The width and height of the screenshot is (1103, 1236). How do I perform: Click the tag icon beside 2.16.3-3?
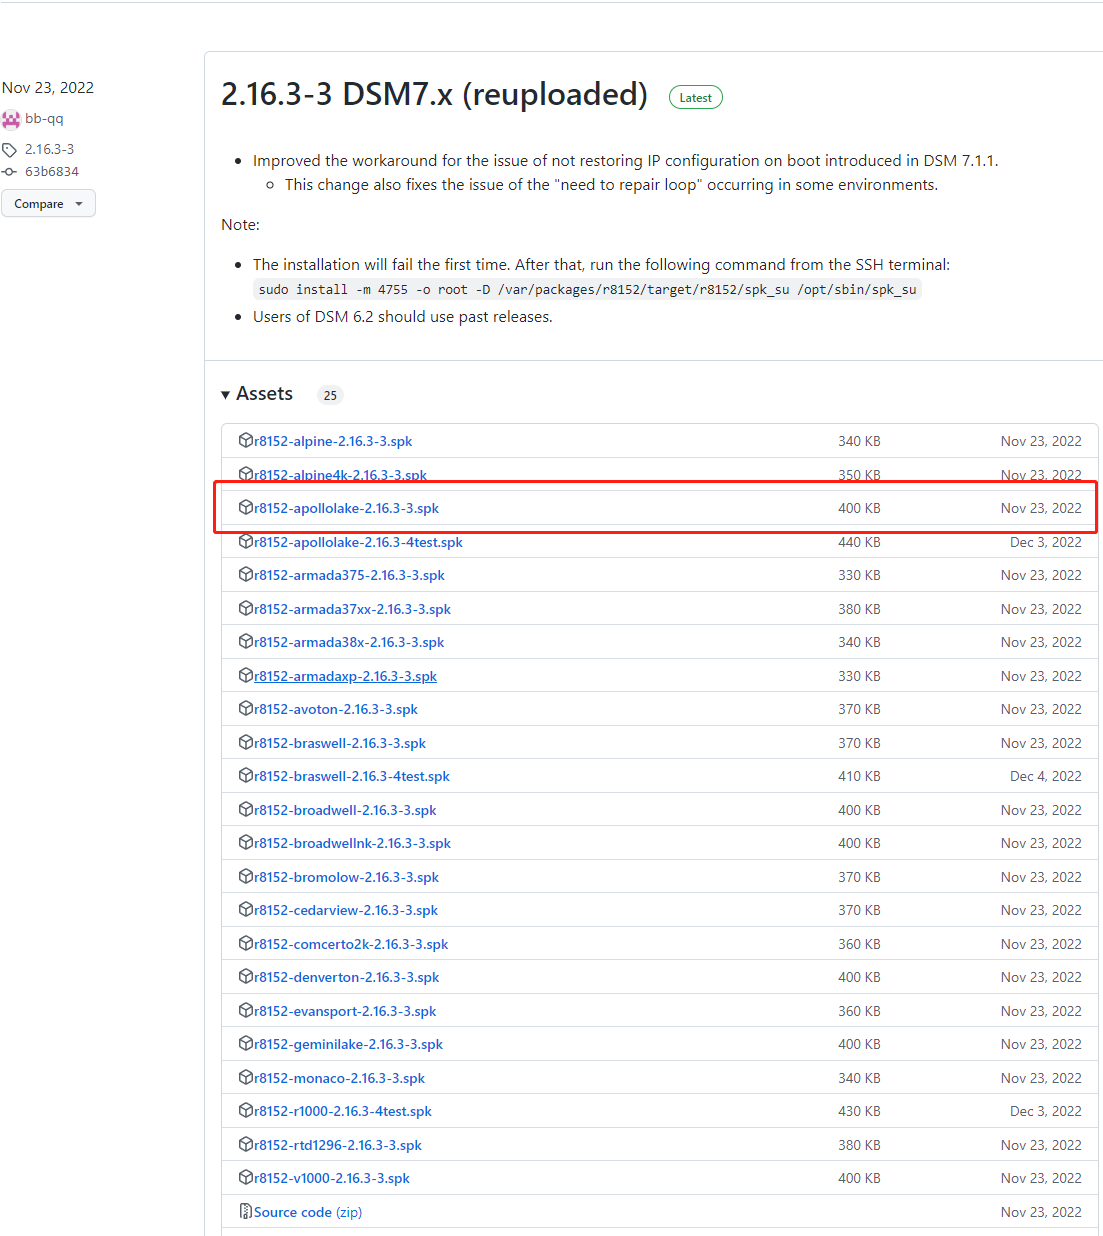point(10,150)
